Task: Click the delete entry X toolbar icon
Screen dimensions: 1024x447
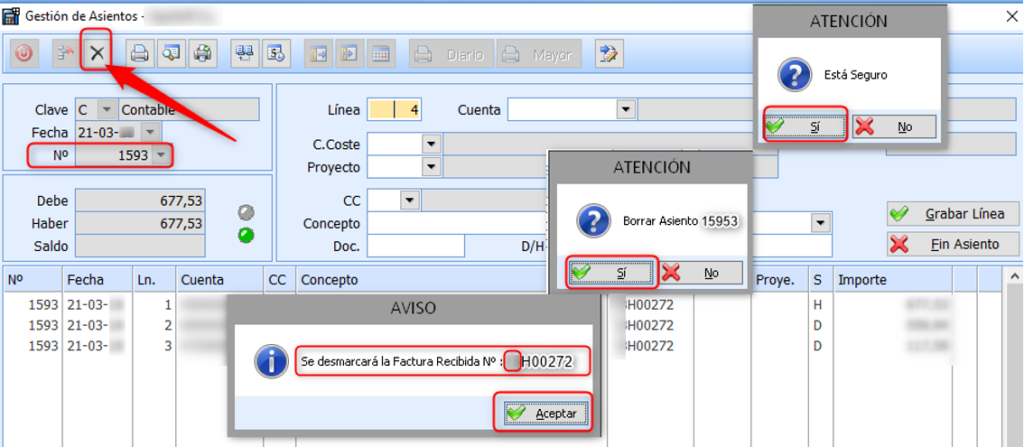Action: click(x=96, y=53)
